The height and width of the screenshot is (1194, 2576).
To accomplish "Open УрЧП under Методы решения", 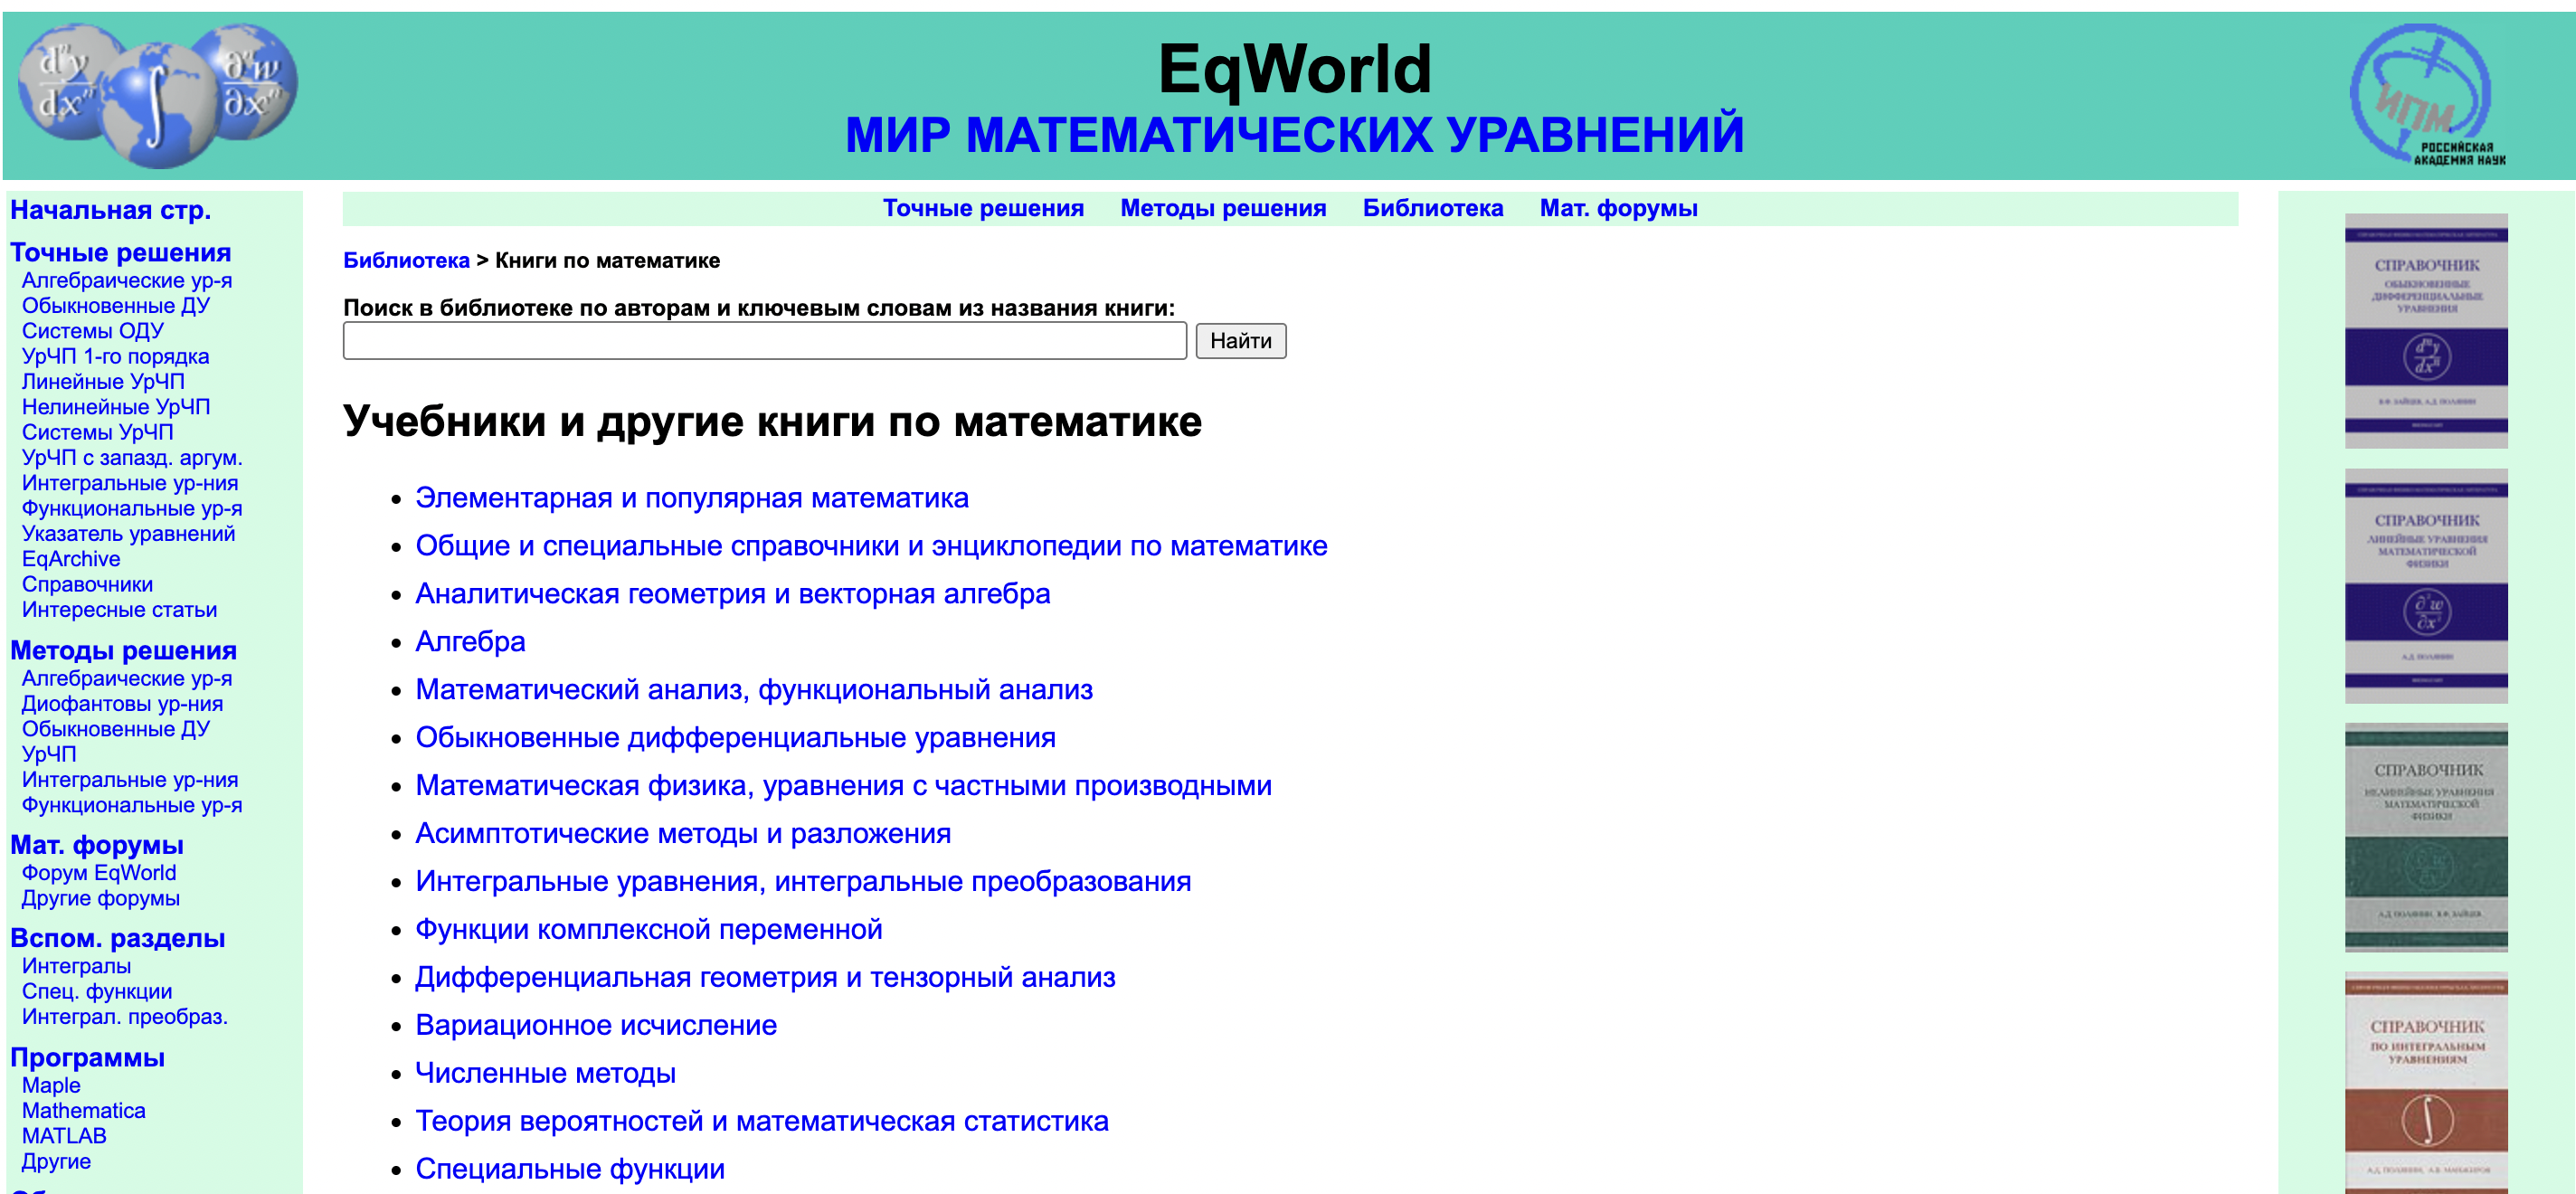I will [49, 755].
